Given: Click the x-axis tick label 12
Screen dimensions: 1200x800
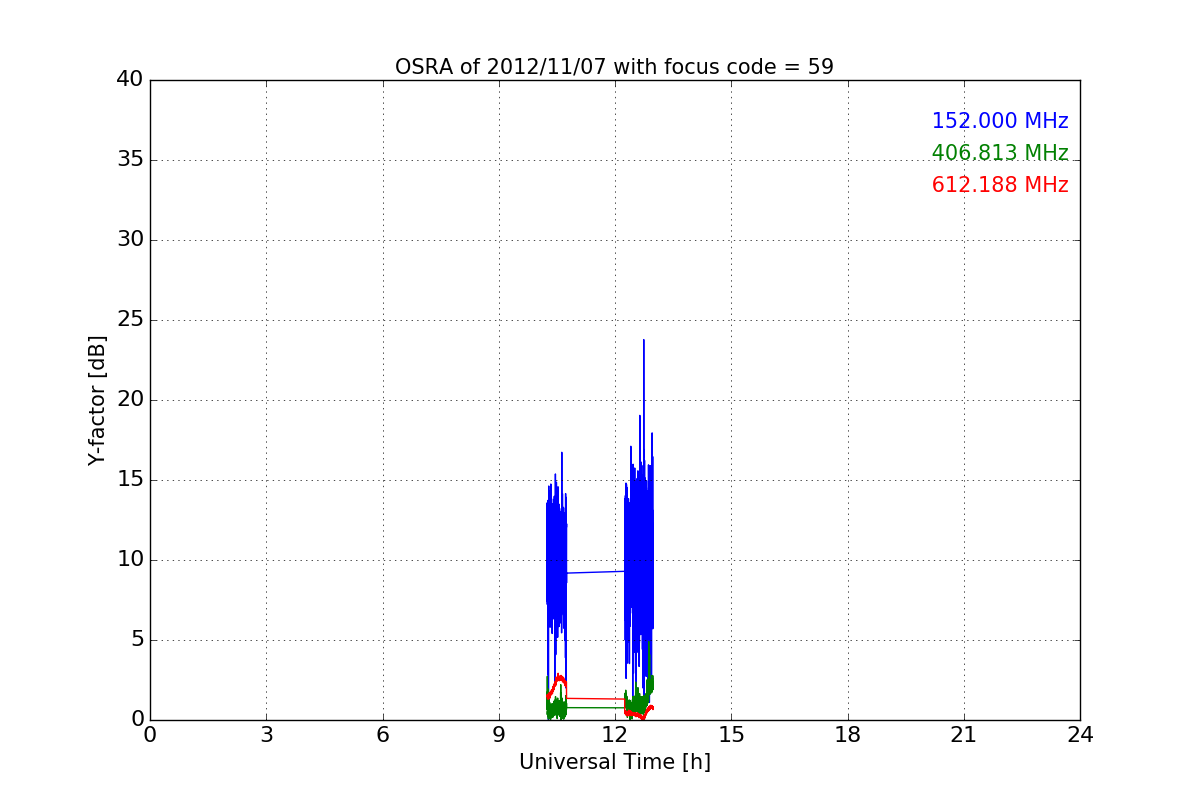Looking at the screenshot, I should [x=615, y=735].
